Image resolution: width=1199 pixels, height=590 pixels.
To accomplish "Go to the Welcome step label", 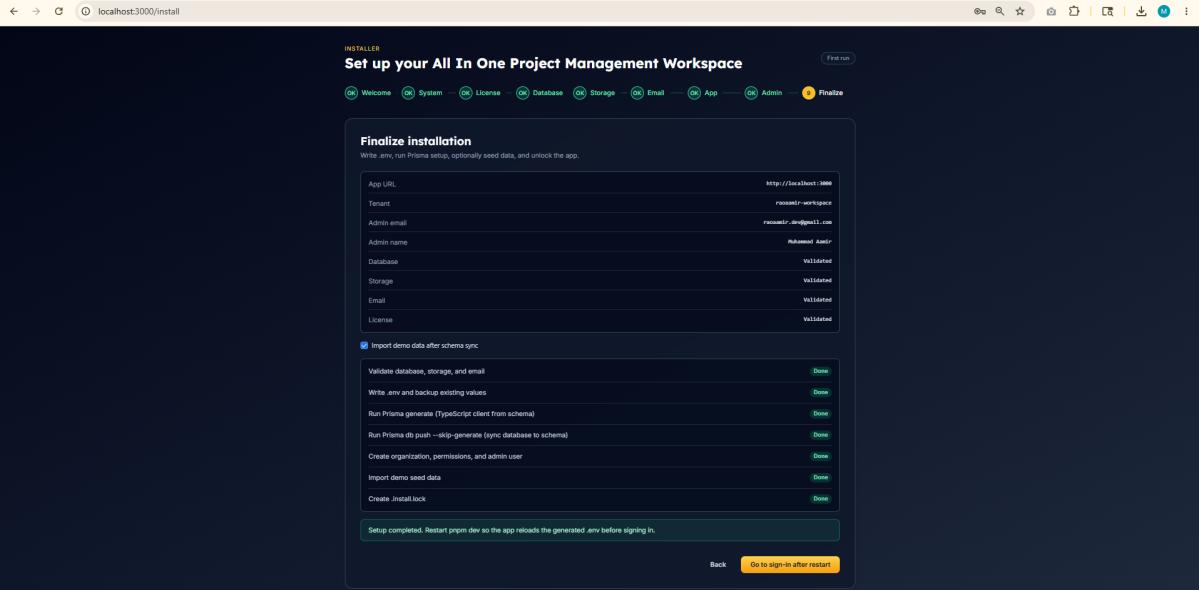I will coord(376,93).
